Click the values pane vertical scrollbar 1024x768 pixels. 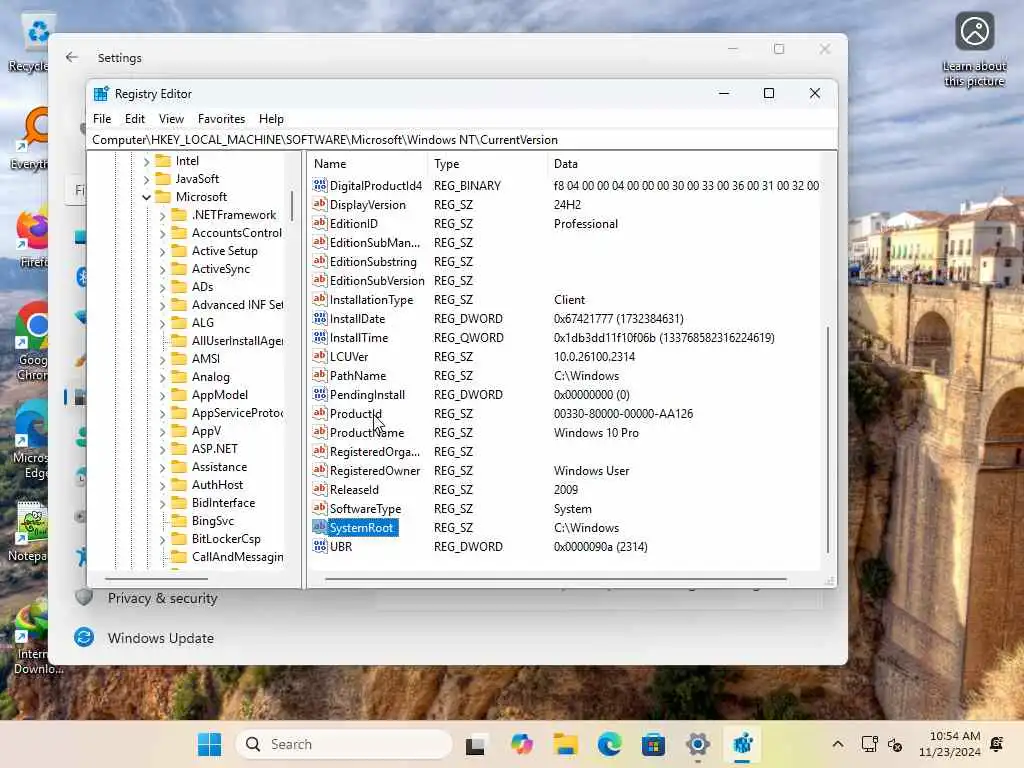tap(828, 439)
